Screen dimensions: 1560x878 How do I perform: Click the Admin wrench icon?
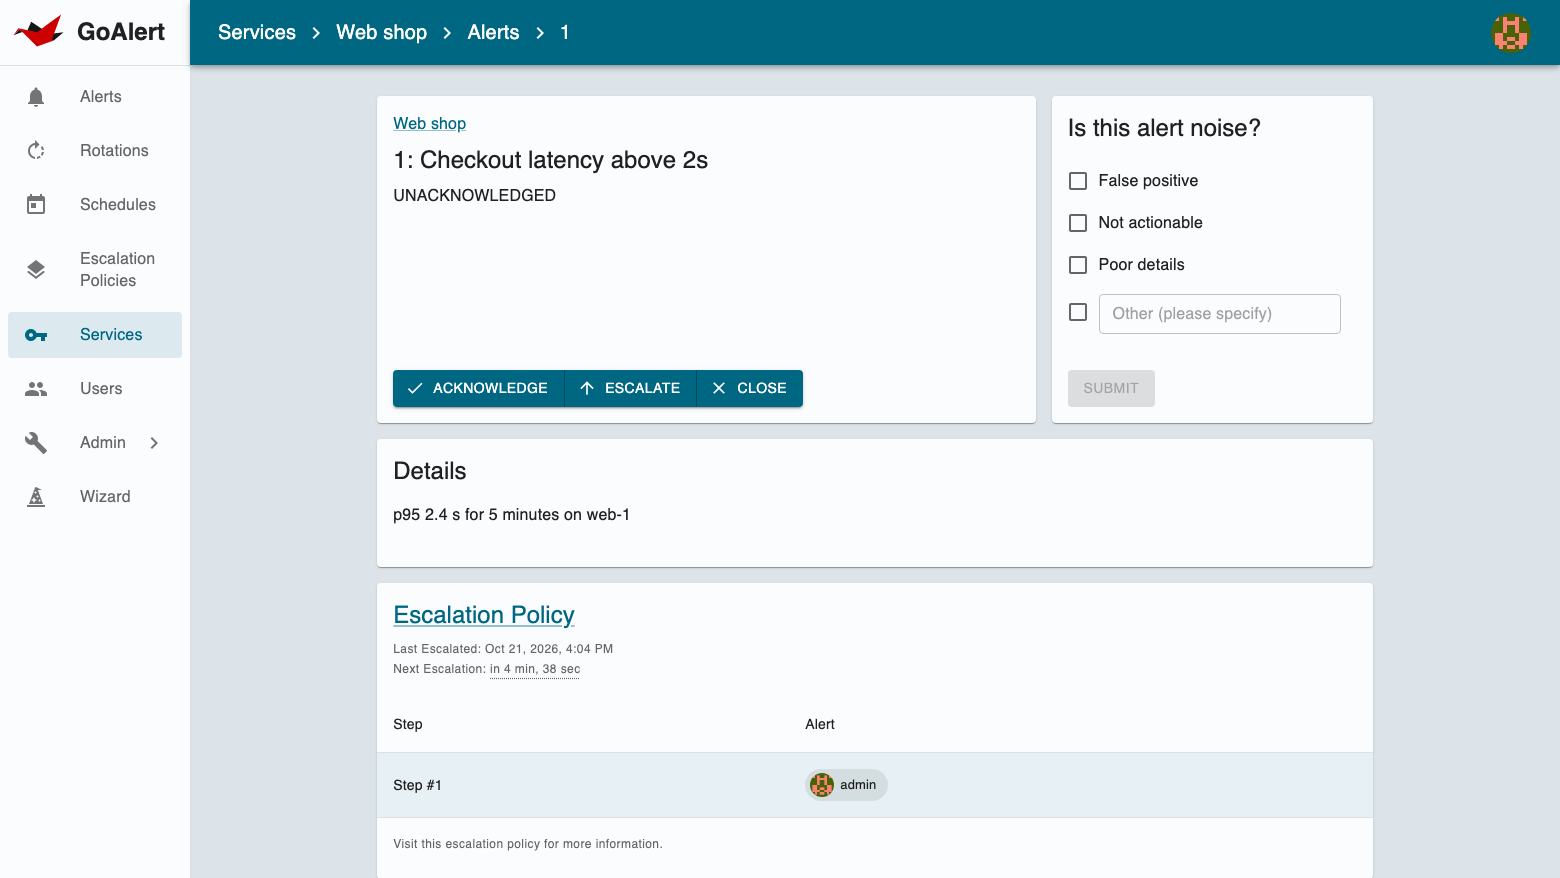[x=36, y=443]
